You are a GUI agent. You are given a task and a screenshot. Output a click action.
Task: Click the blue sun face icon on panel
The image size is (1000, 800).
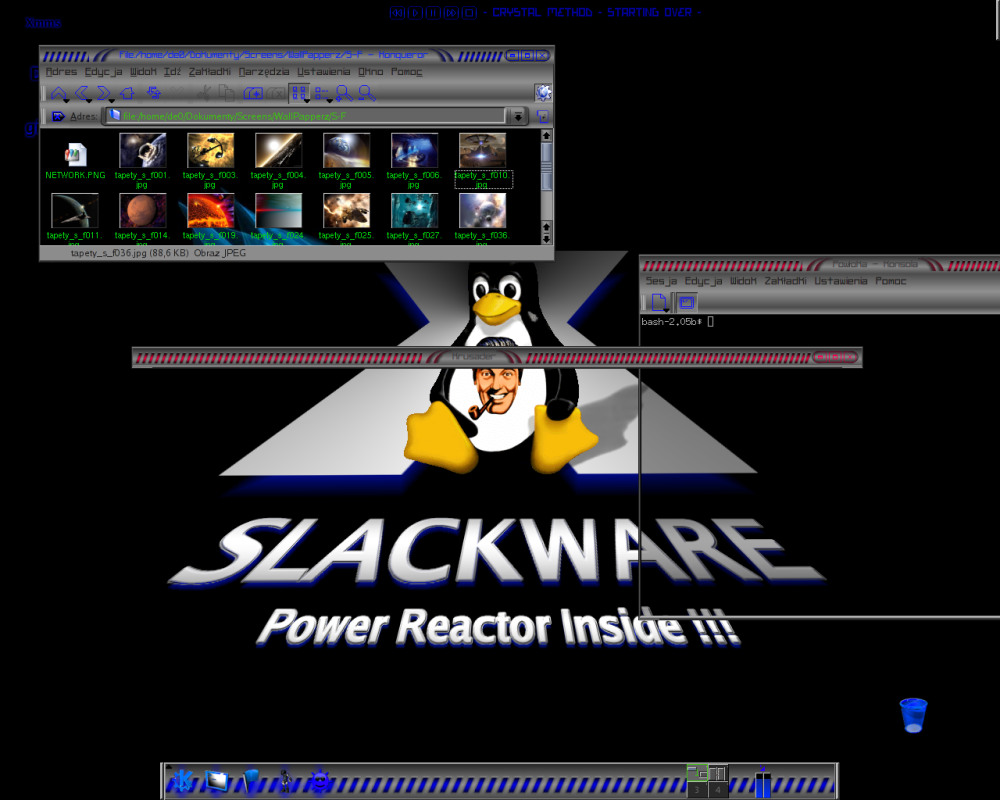[320, 780]
